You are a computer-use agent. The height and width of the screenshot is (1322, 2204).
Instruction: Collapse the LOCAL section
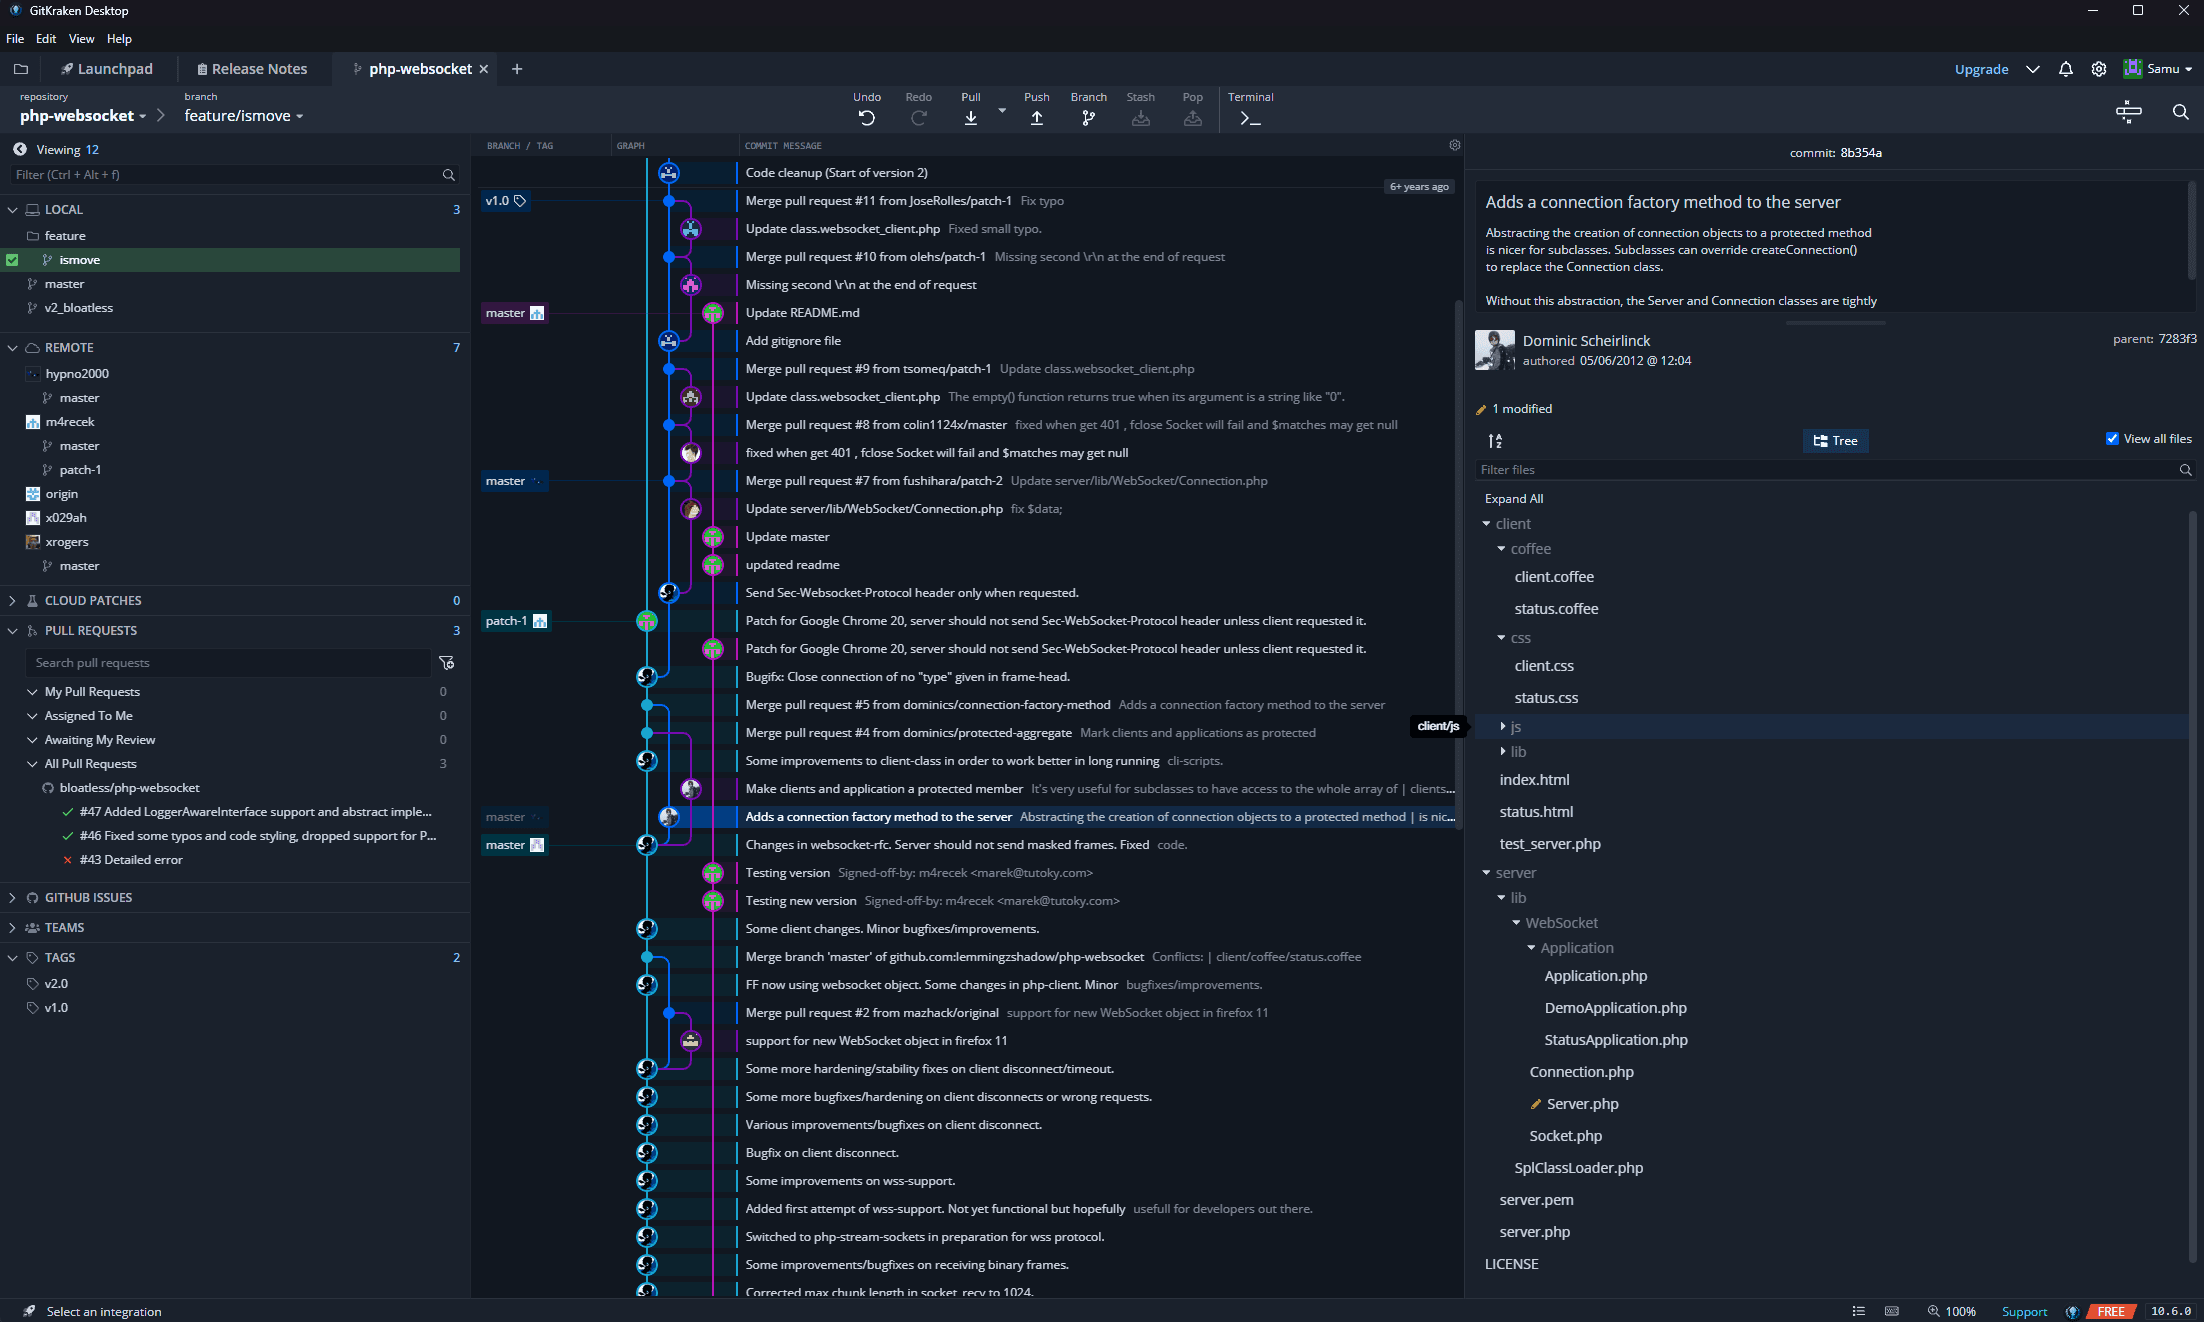coord(12,210)
